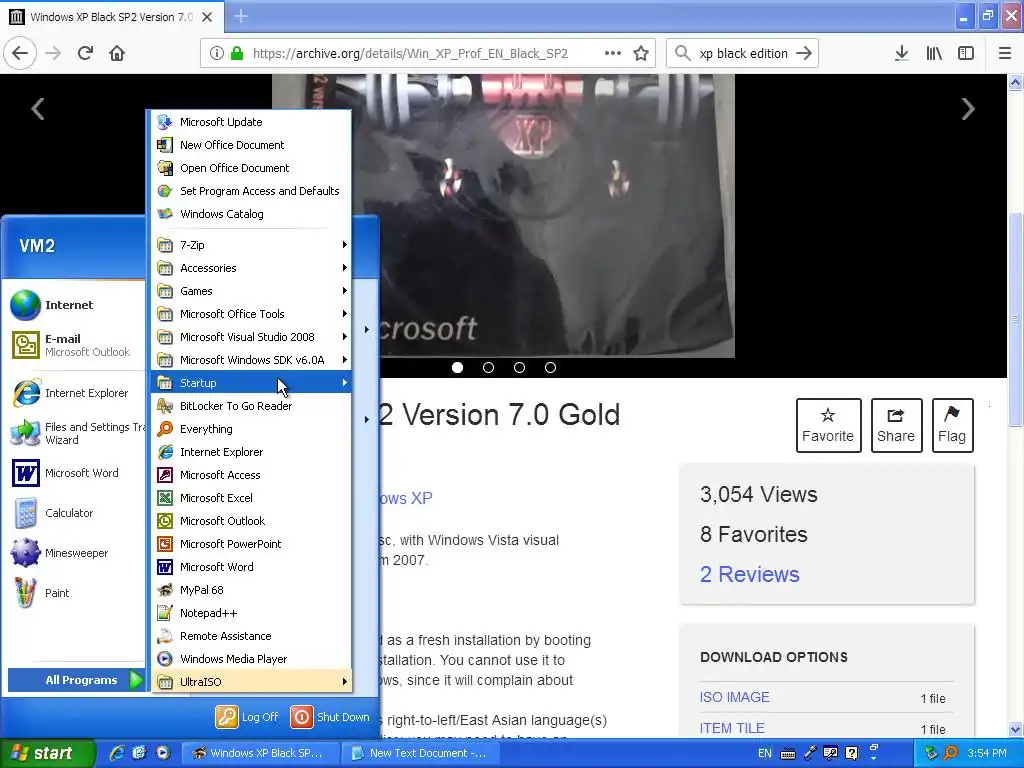Image resolution: width=1024 pixels, height=768 pixels.
Task: Open the Downloads arrow in toolbar
Action: 901,54
